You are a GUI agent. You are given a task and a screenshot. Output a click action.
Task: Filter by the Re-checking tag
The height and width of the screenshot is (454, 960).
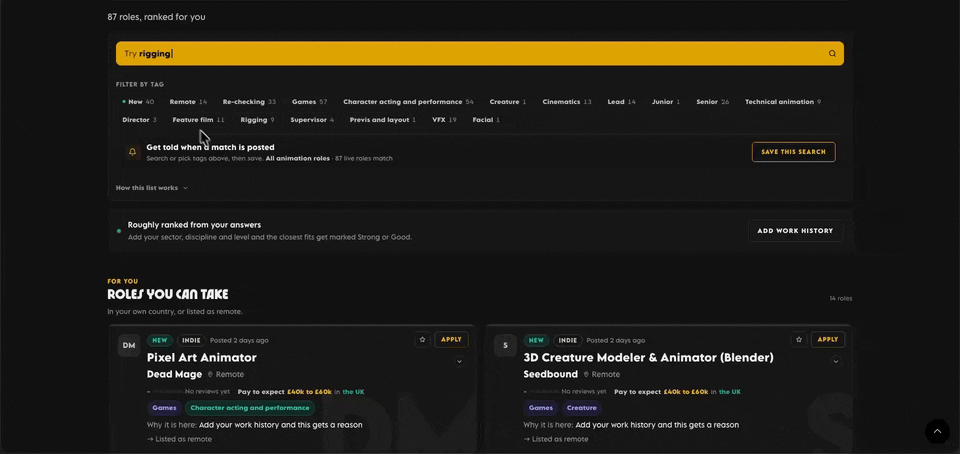click(249, 102)
